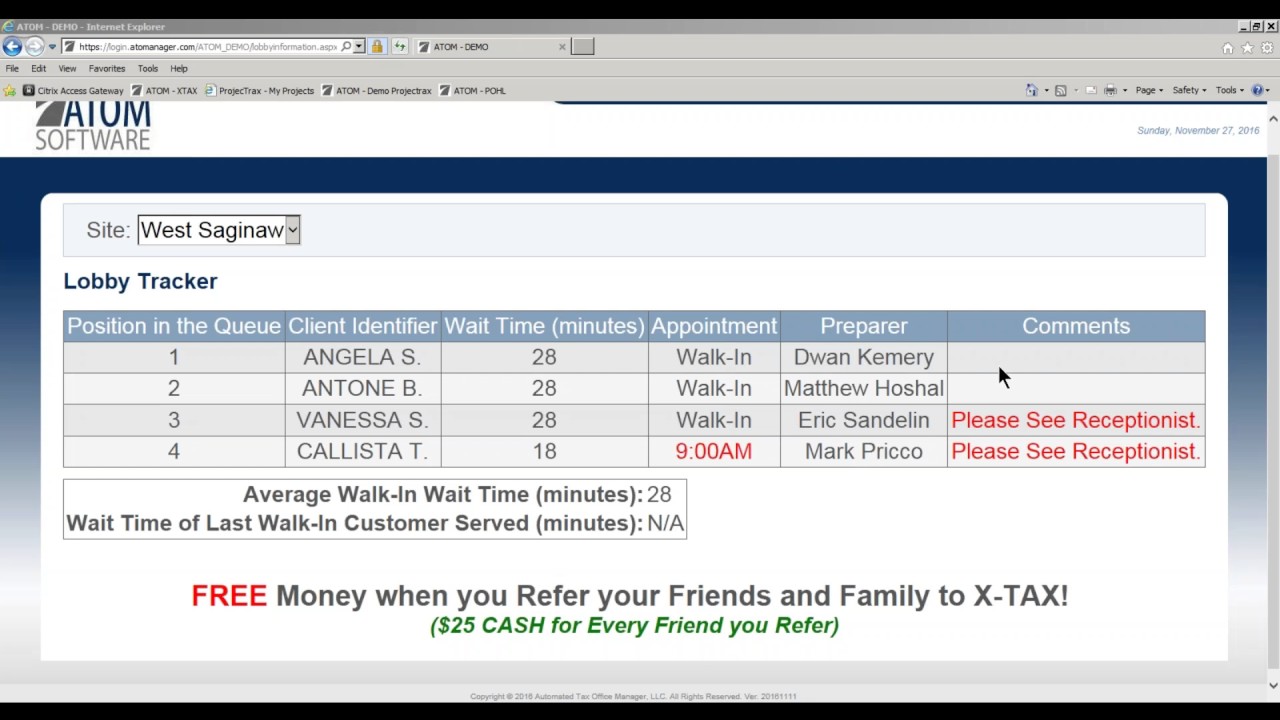The width and height of the screenshot is (1280, 720).
Task: Click the search magnifier in address bar
Action: point(346,47)
